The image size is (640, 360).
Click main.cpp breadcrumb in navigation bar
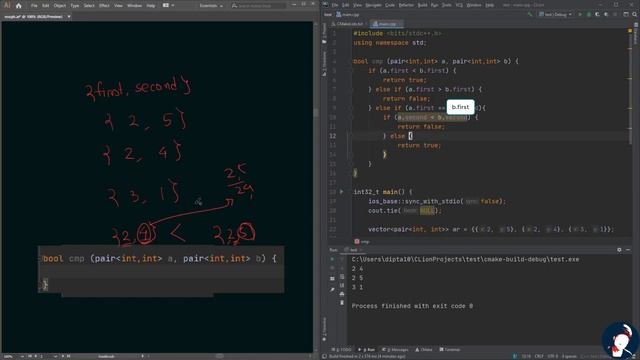tap(348, 14)
